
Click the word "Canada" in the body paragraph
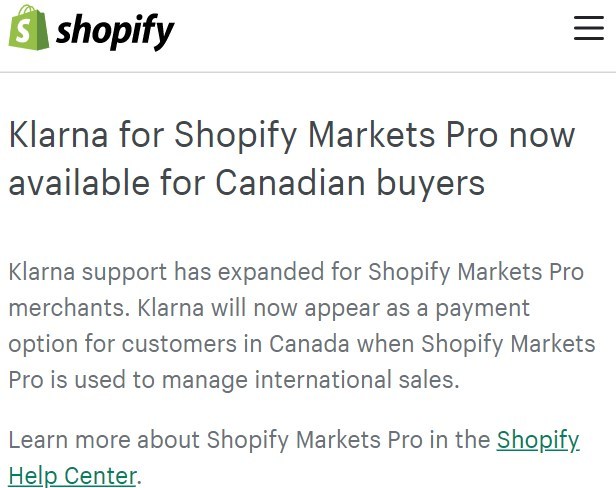309,344
